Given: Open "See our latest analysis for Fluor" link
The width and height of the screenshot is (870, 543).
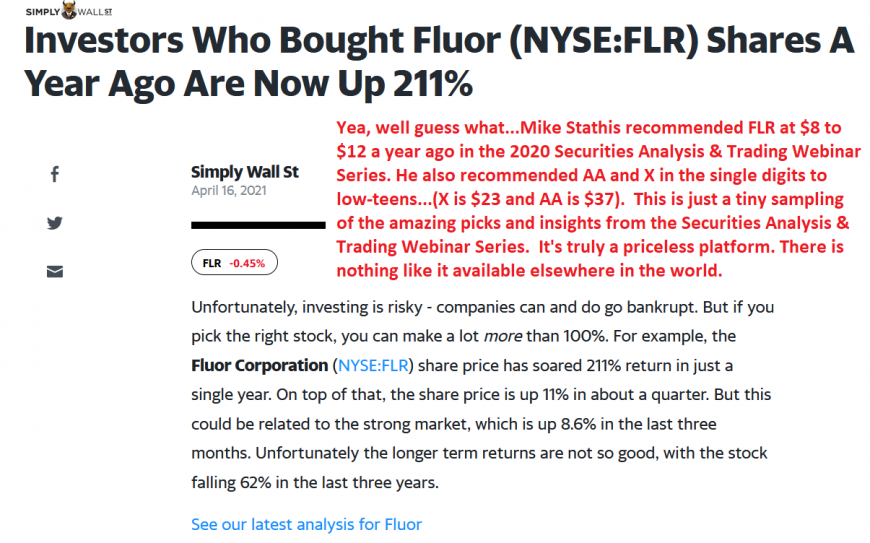Looking at the screenshot, I should (306, 524).
